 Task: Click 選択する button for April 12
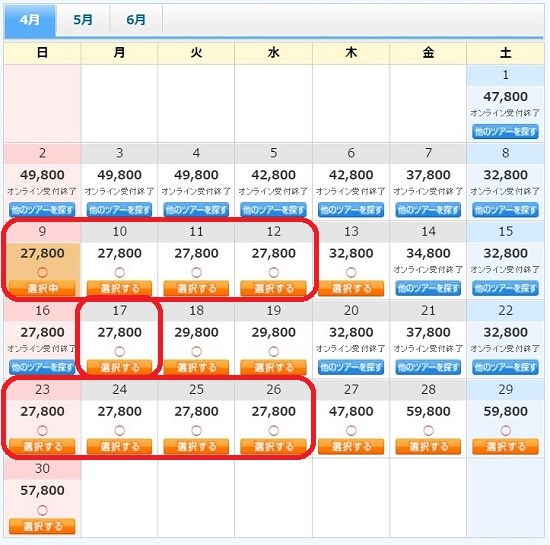(274, 288)
